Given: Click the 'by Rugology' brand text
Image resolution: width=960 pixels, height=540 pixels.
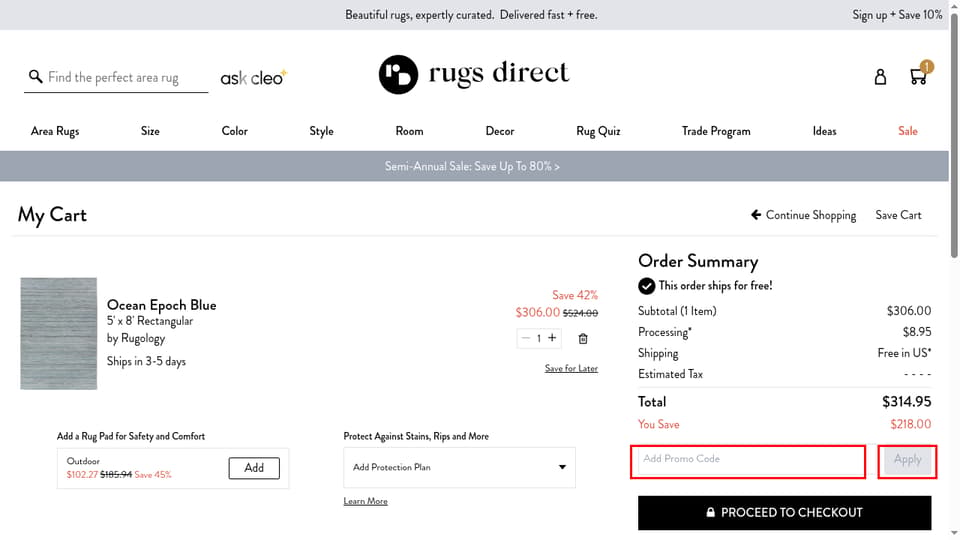Looking at the screenshot, I should tap(136, 338).
